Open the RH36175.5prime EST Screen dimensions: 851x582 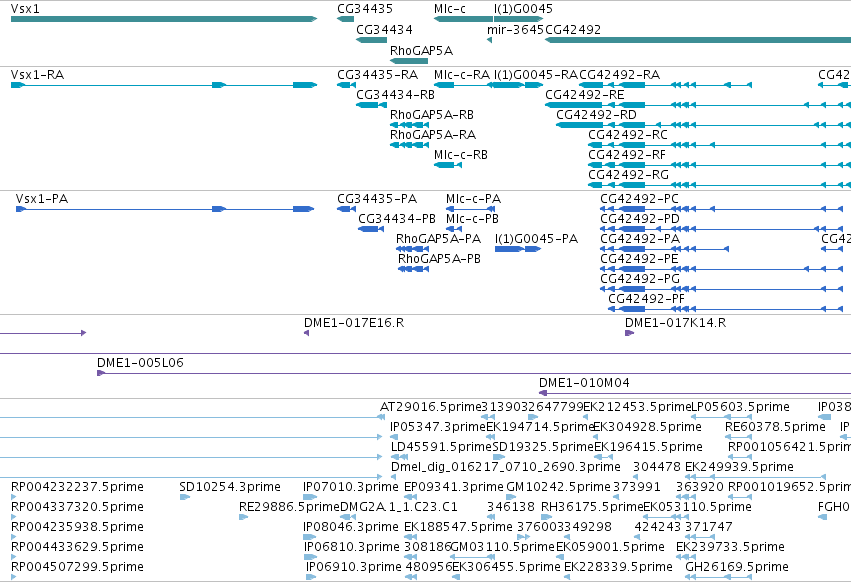tap(545, 517)
